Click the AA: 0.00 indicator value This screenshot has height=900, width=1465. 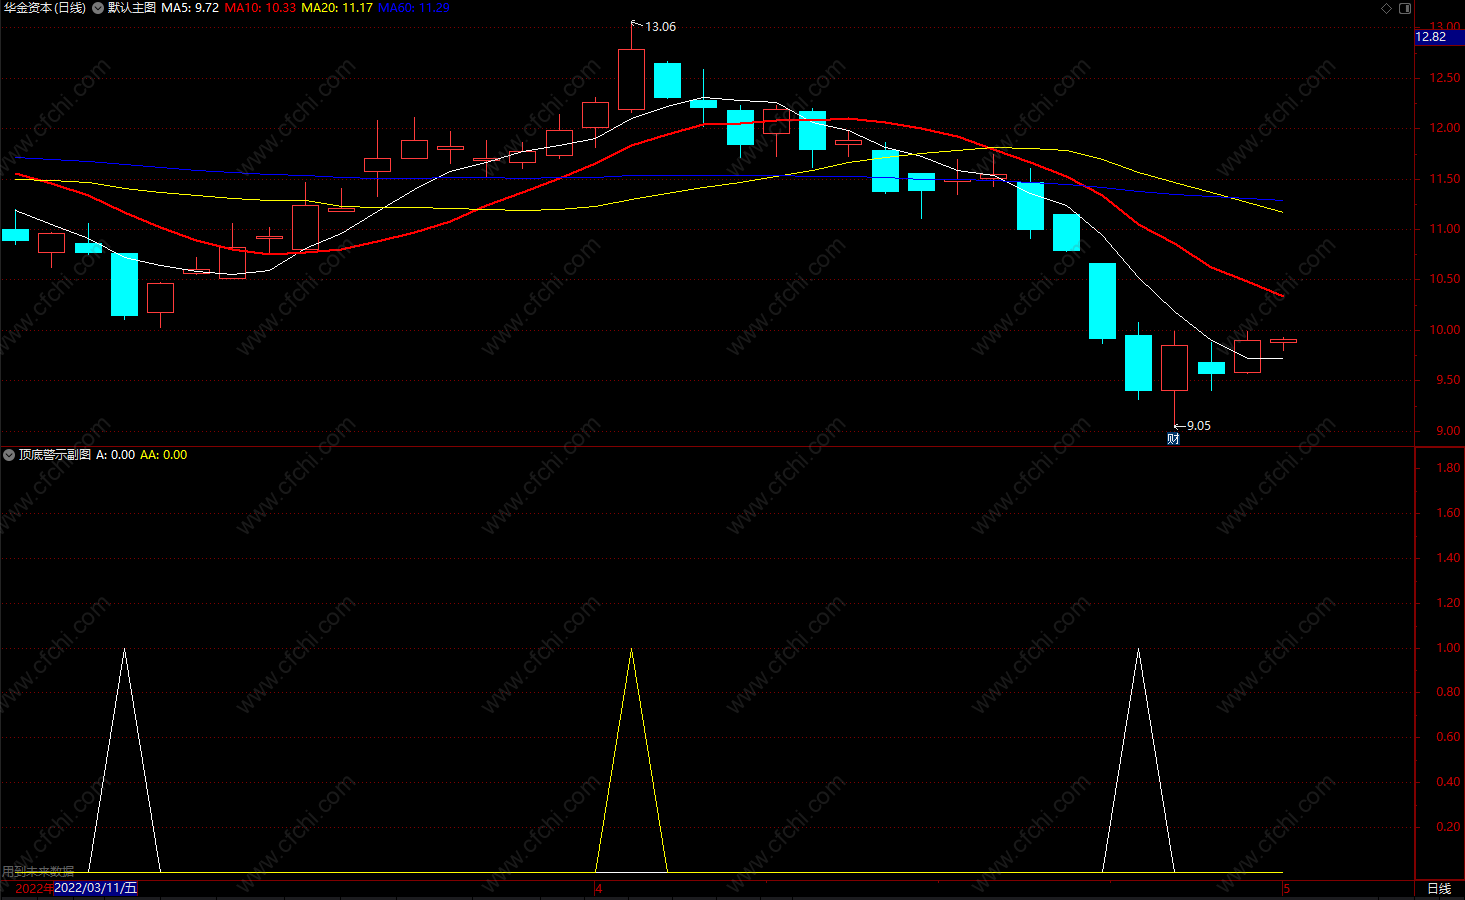point(163,455)
